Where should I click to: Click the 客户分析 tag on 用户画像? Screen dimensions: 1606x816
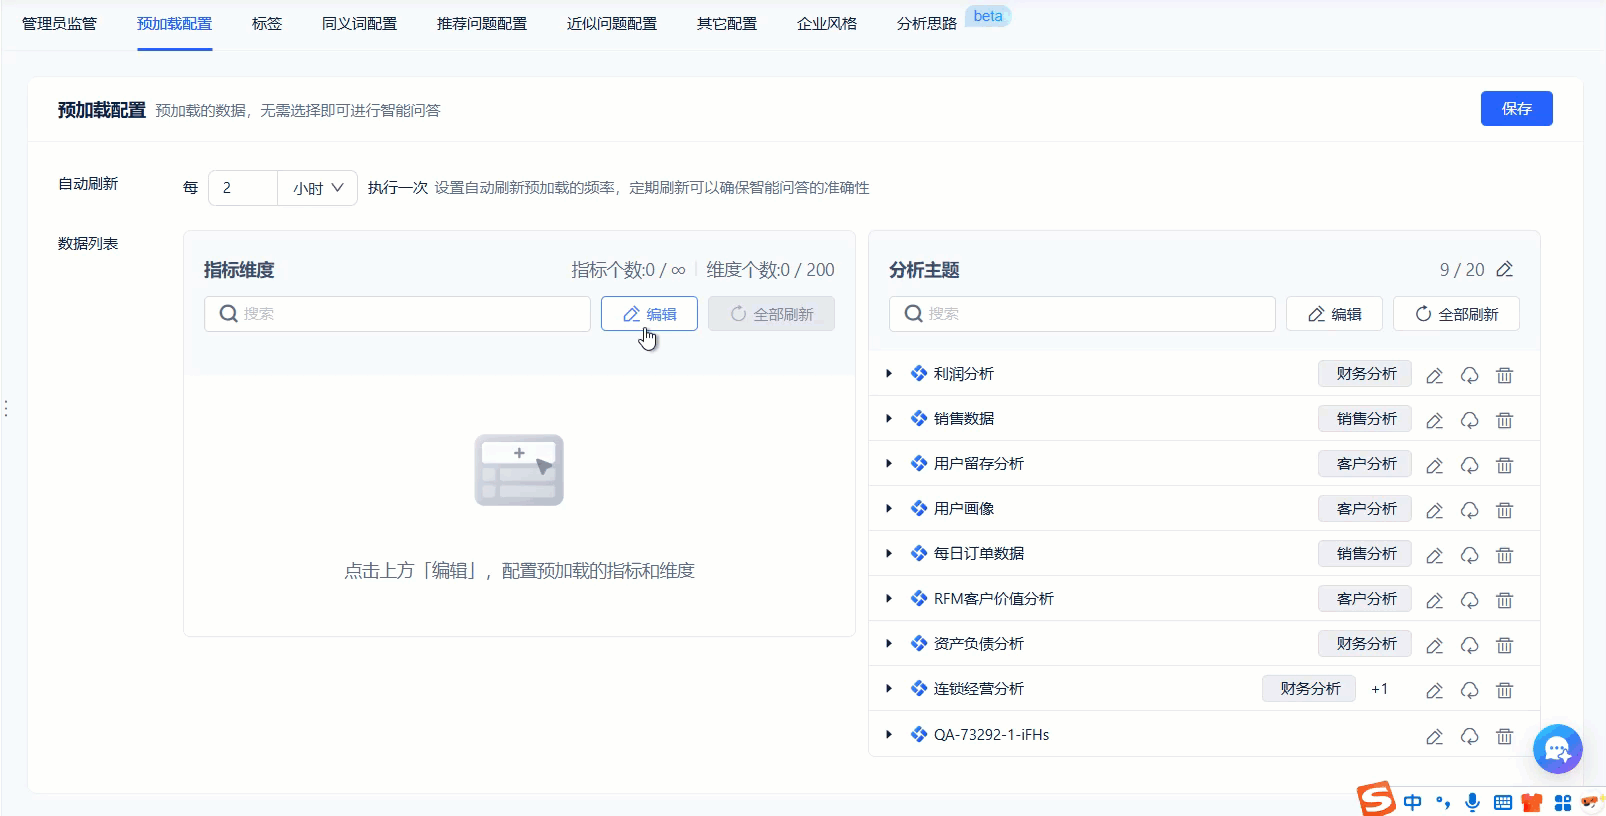pyautogui.click(x=1365, y=508)
